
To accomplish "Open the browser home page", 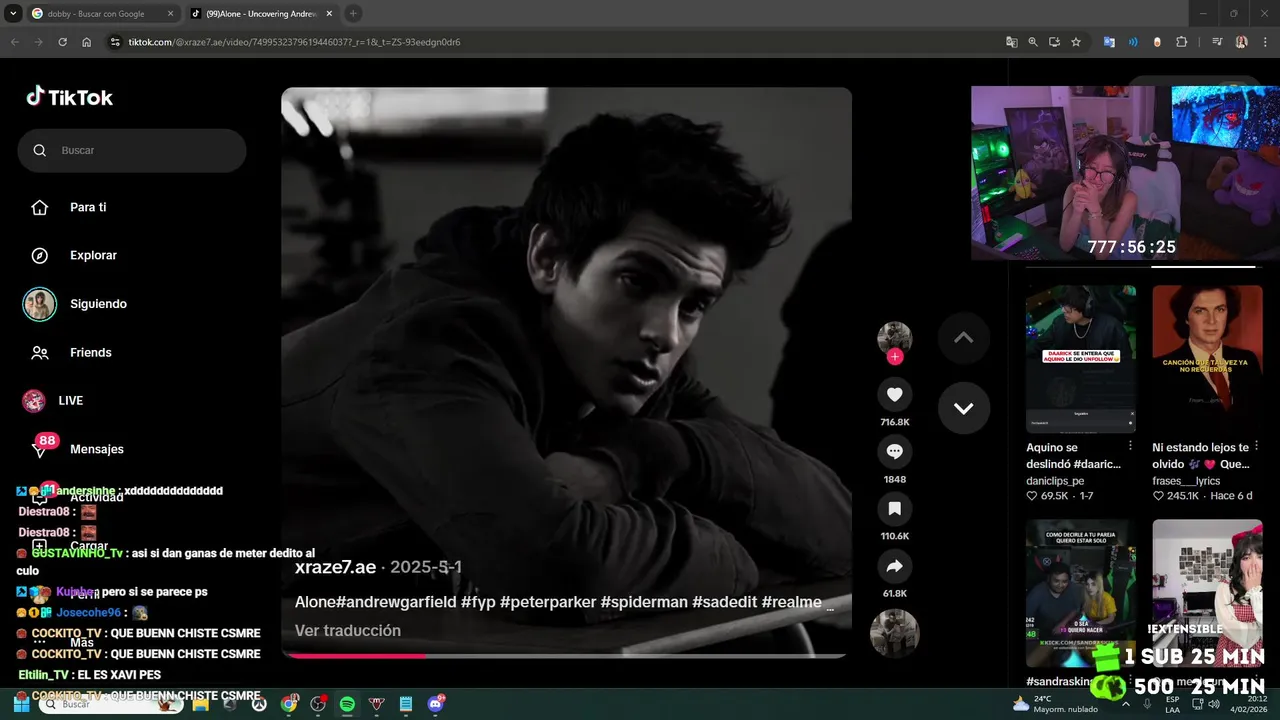I will 87,42.
